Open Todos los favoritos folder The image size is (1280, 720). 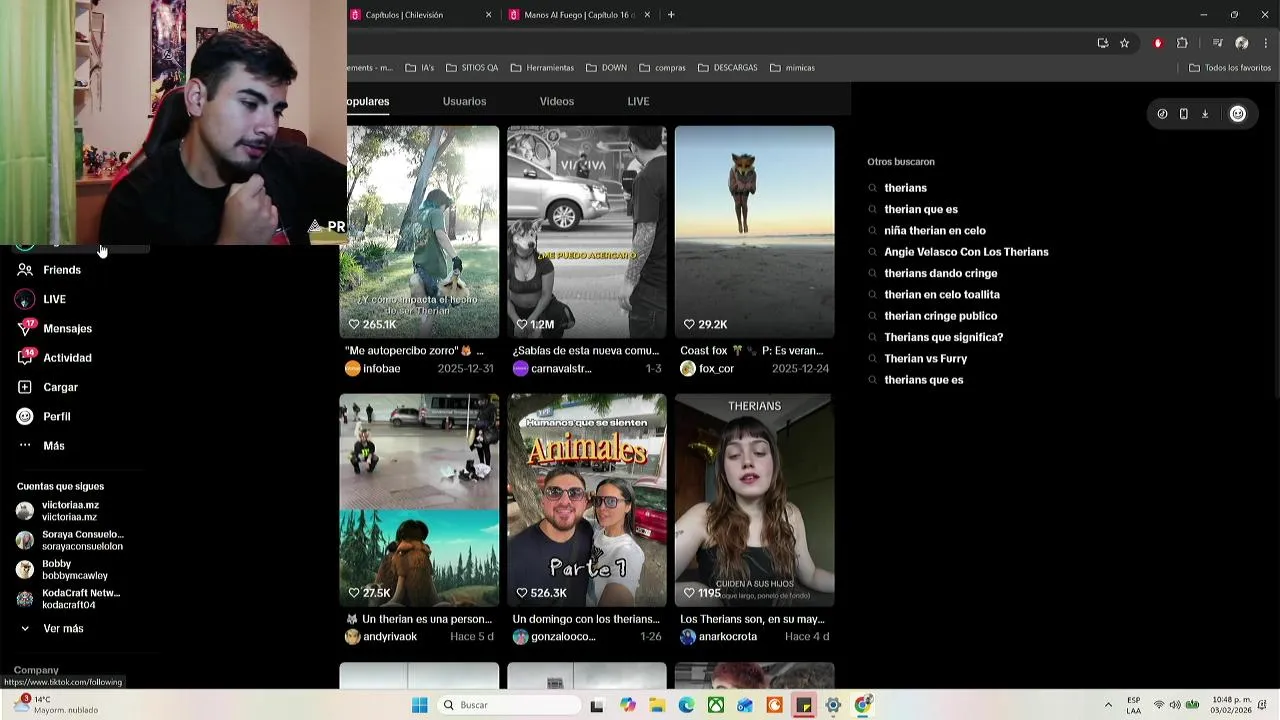tap(1230, 68)
